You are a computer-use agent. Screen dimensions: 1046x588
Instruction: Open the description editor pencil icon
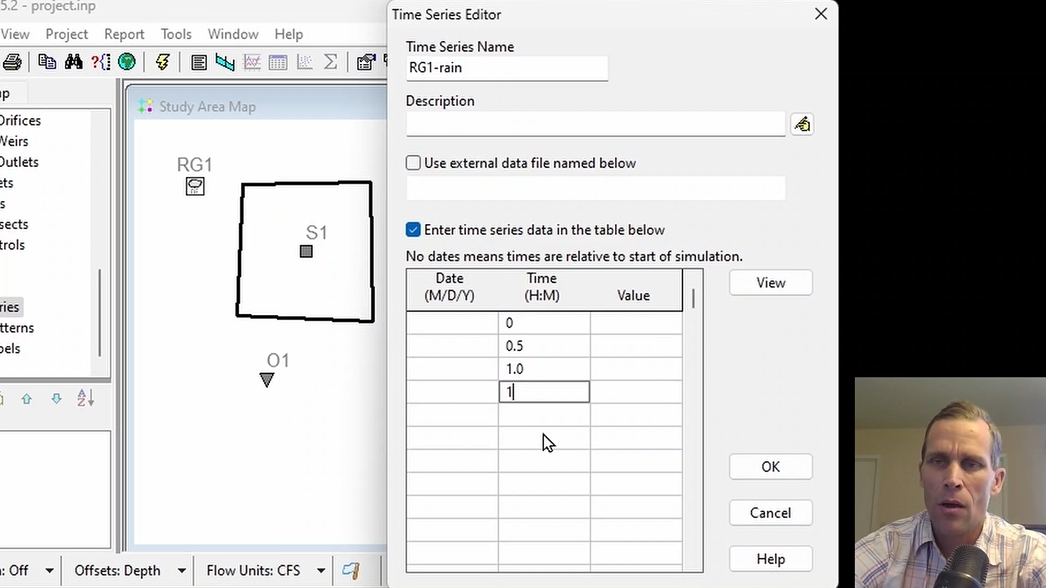[802, 124]
